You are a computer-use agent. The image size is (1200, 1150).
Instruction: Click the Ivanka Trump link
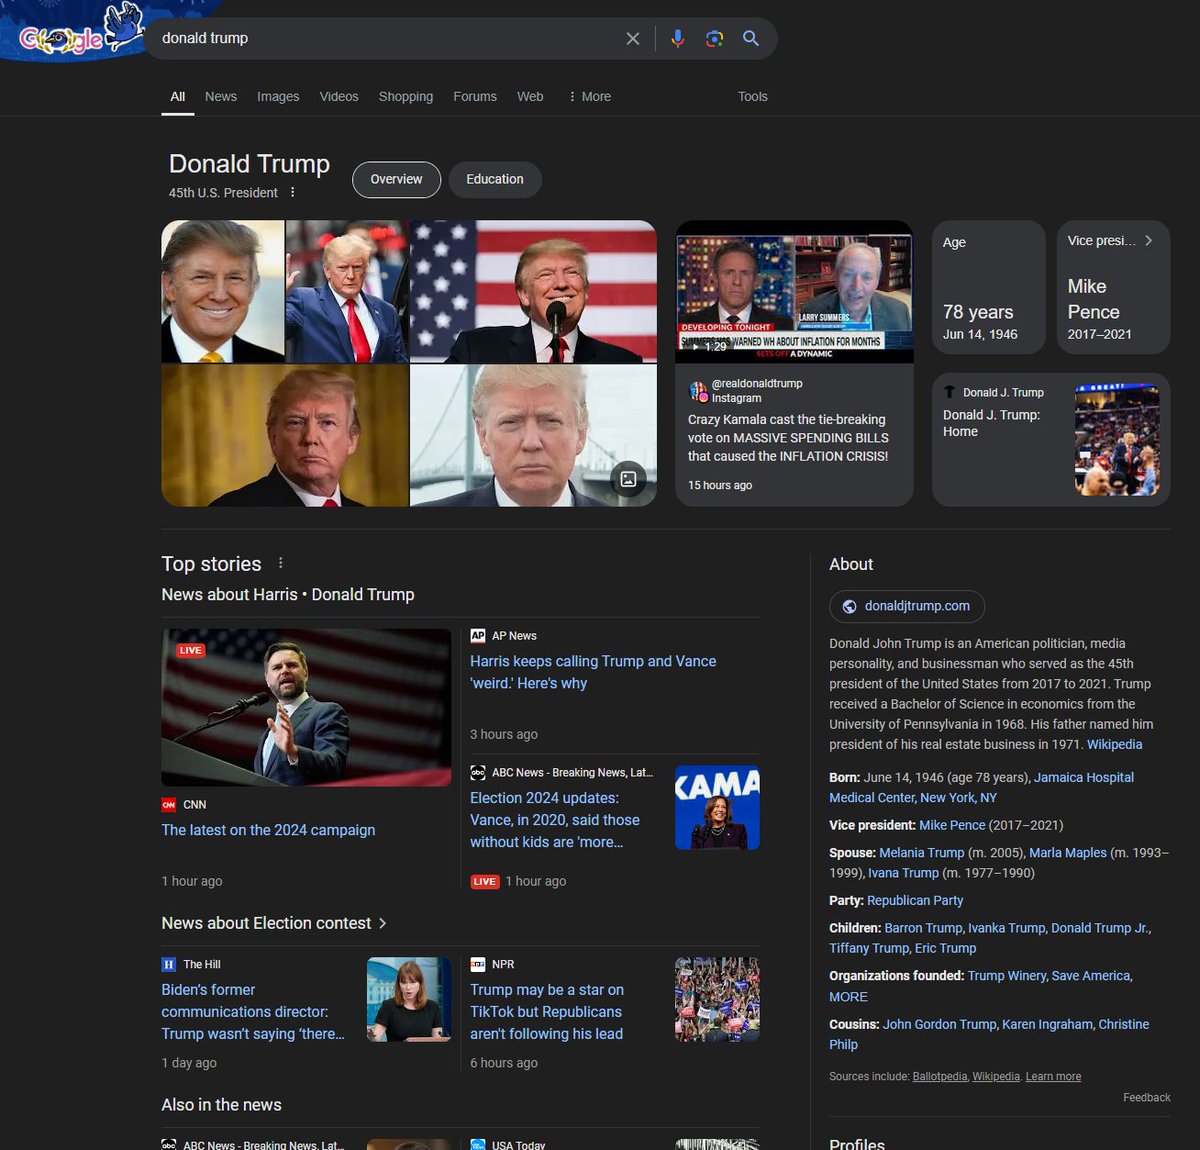point(1007,928)
